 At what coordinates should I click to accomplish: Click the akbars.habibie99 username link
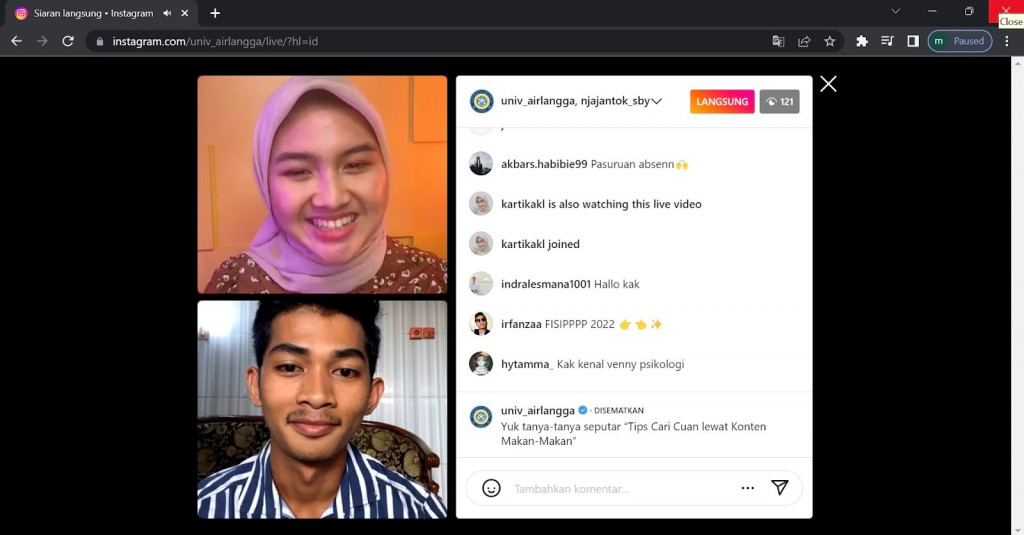544,164
